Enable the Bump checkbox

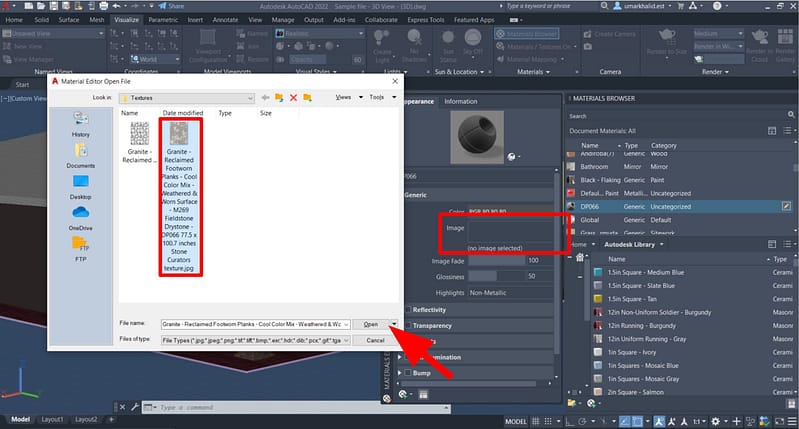pyautogui.click(x=410, y=373)
